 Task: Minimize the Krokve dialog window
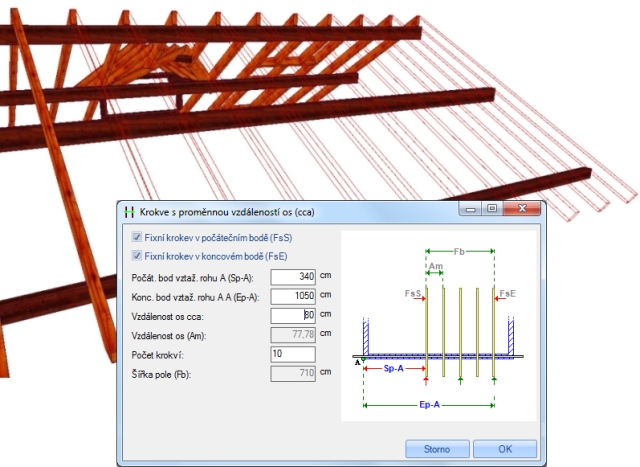coord(471,209)
